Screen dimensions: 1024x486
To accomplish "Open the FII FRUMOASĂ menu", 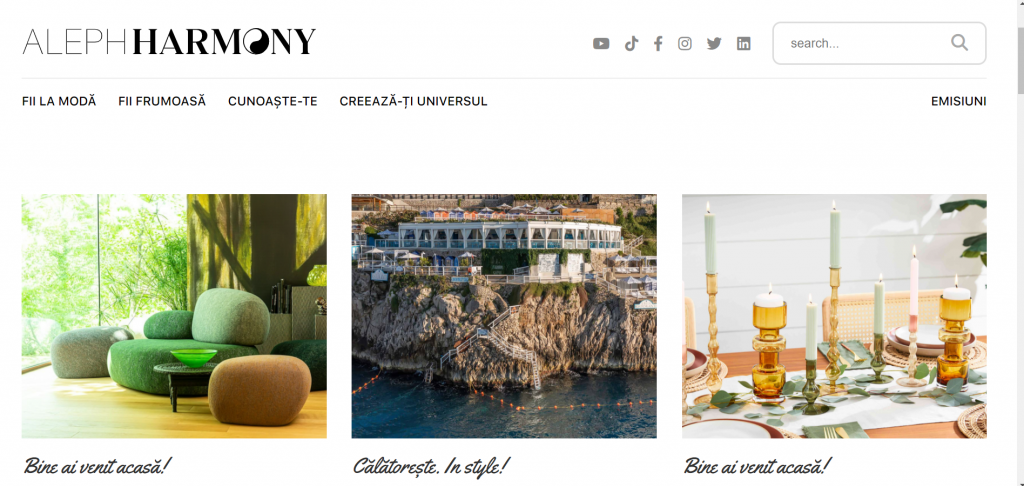I will pos(162,101).
